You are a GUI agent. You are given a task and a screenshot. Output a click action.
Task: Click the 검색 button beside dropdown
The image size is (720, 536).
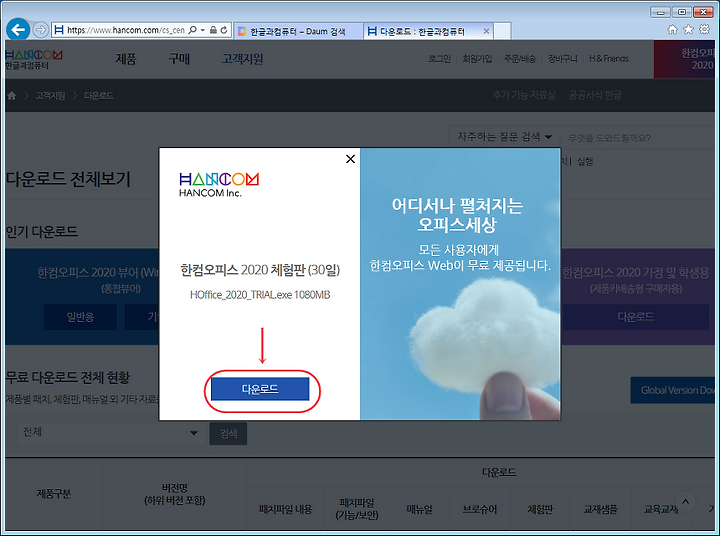[x=228, y=434]
